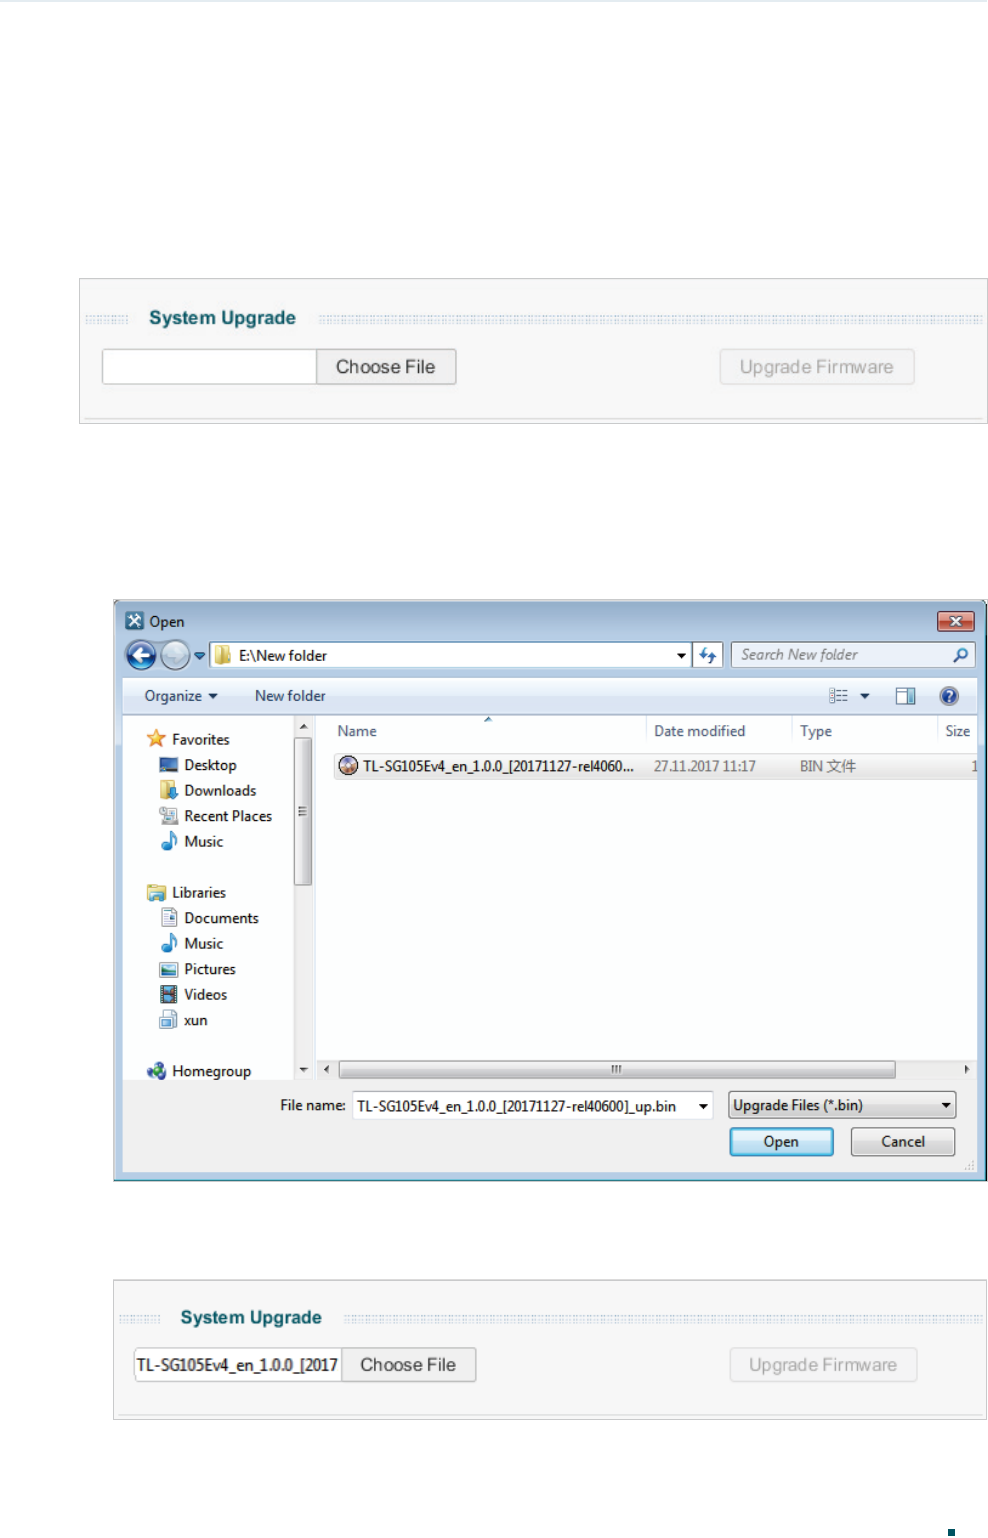Select Desktop in the navigation pane
Viewport: 988px width, 1538px height.
pyautogui.click(x=210, y=765)
